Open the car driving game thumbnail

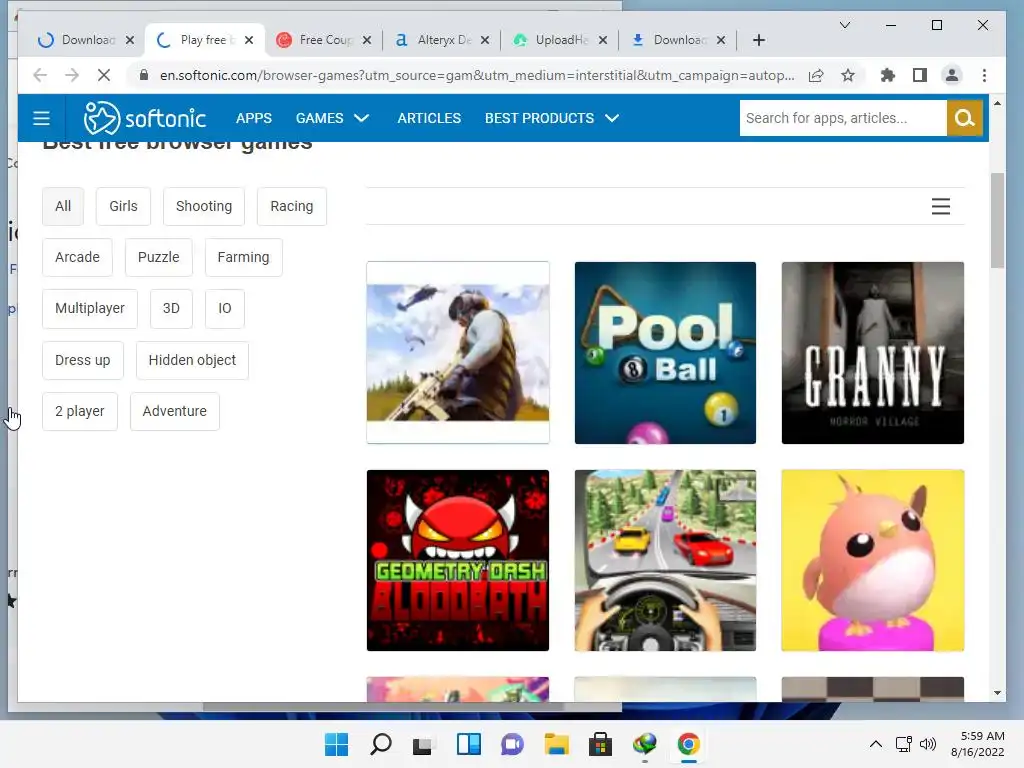[x=665, y=560]
